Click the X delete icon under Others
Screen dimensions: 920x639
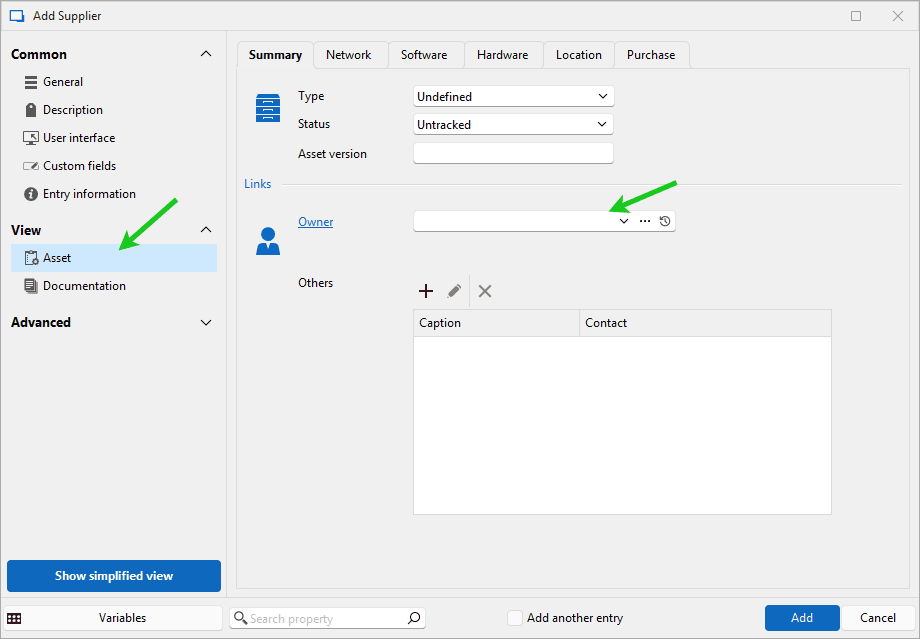(x=485, y=291)
